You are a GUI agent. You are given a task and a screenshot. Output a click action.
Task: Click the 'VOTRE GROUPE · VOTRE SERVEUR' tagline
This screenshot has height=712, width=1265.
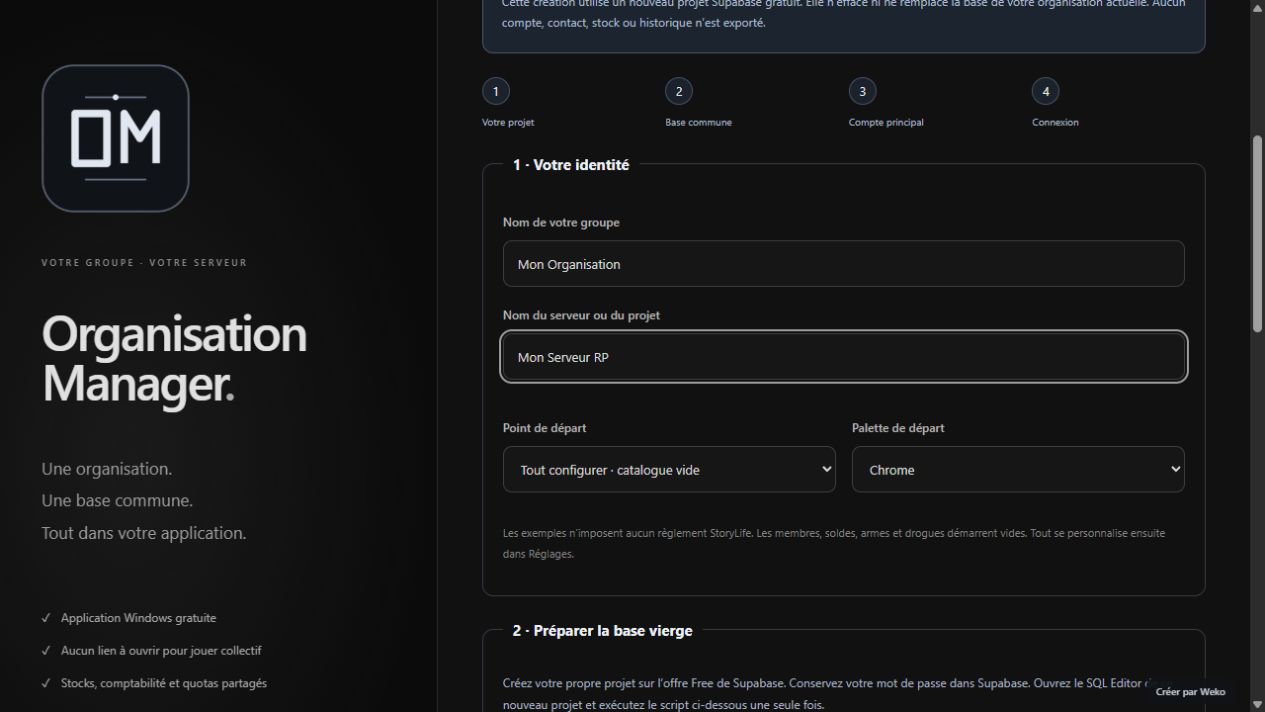pos(144,263)
